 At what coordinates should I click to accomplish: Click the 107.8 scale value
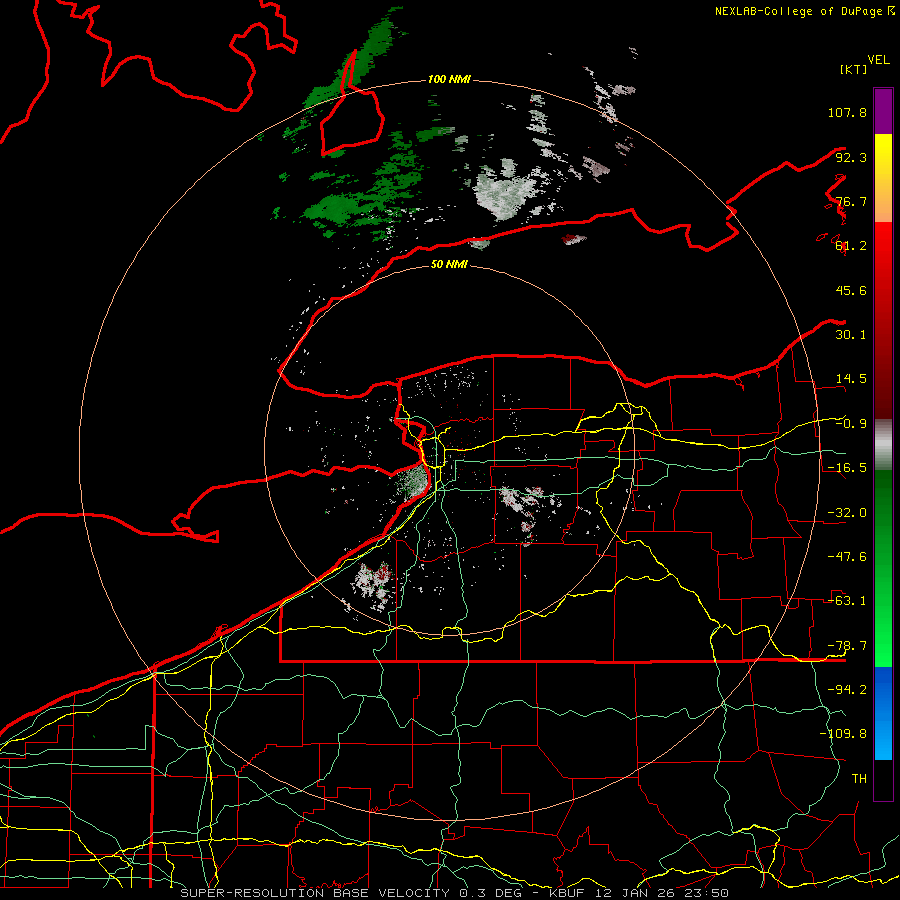pyautogui.click(x=847, y=112)
